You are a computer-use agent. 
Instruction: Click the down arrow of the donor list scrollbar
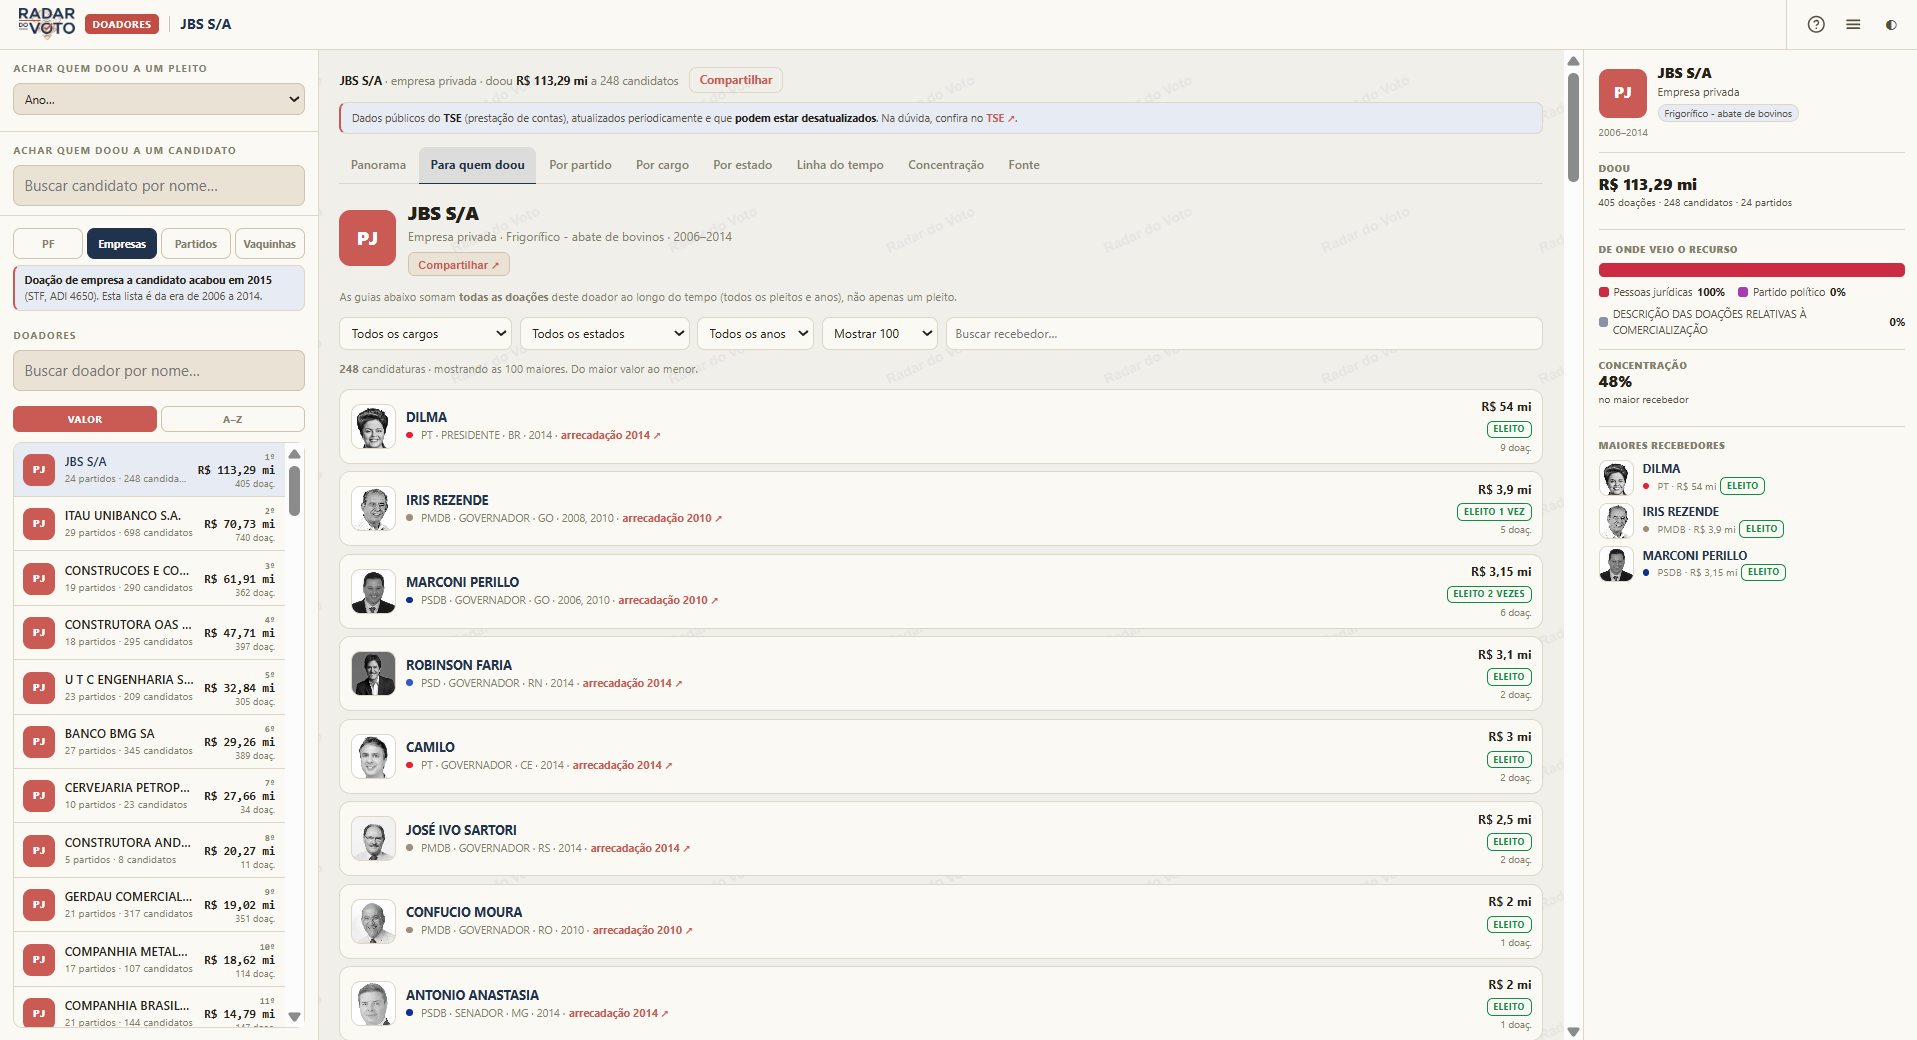click(294, 1016)
